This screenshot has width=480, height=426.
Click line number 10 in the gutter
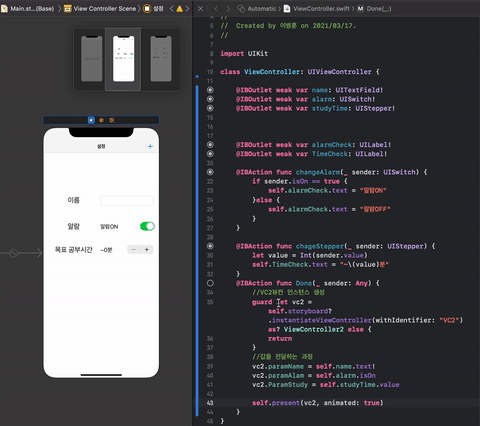pos(210,72)
